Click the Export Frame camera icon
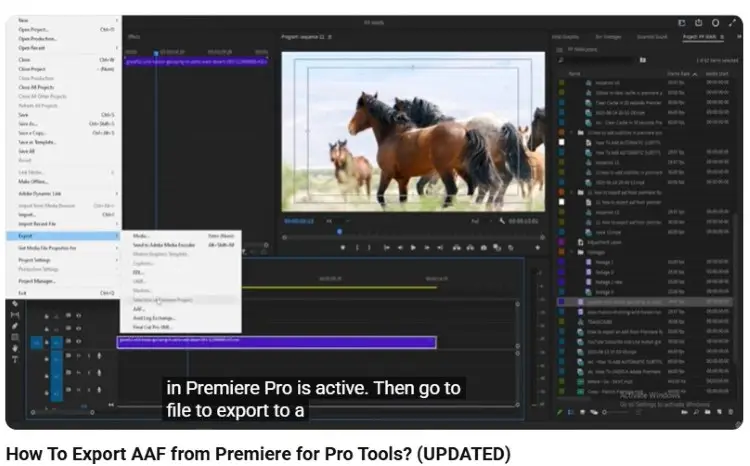 coord(484,247)
